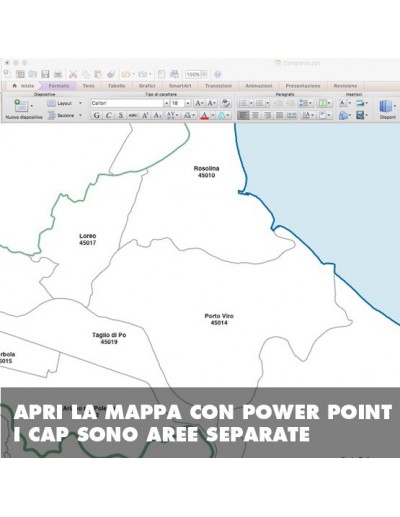Apply subscript with A₂ icon
The image size is (400, 517).
pos(157,115)
